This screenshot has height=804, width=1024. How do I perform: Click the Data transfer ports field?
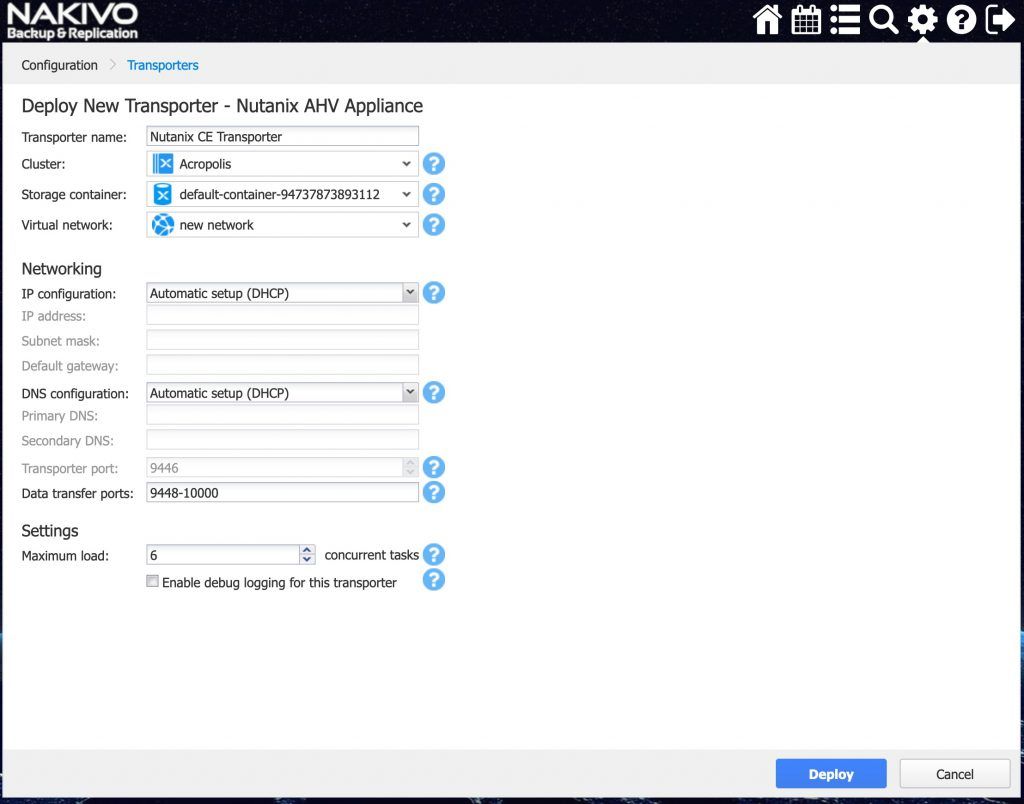click(x=282, y=492)
